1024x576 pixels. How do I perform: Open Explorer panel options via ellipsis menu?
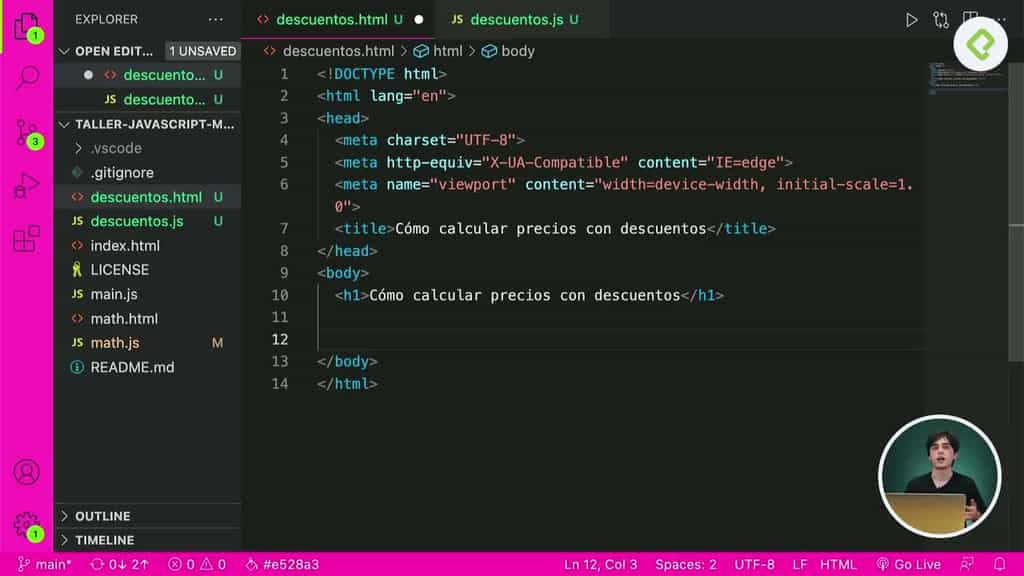click(216, 18)
